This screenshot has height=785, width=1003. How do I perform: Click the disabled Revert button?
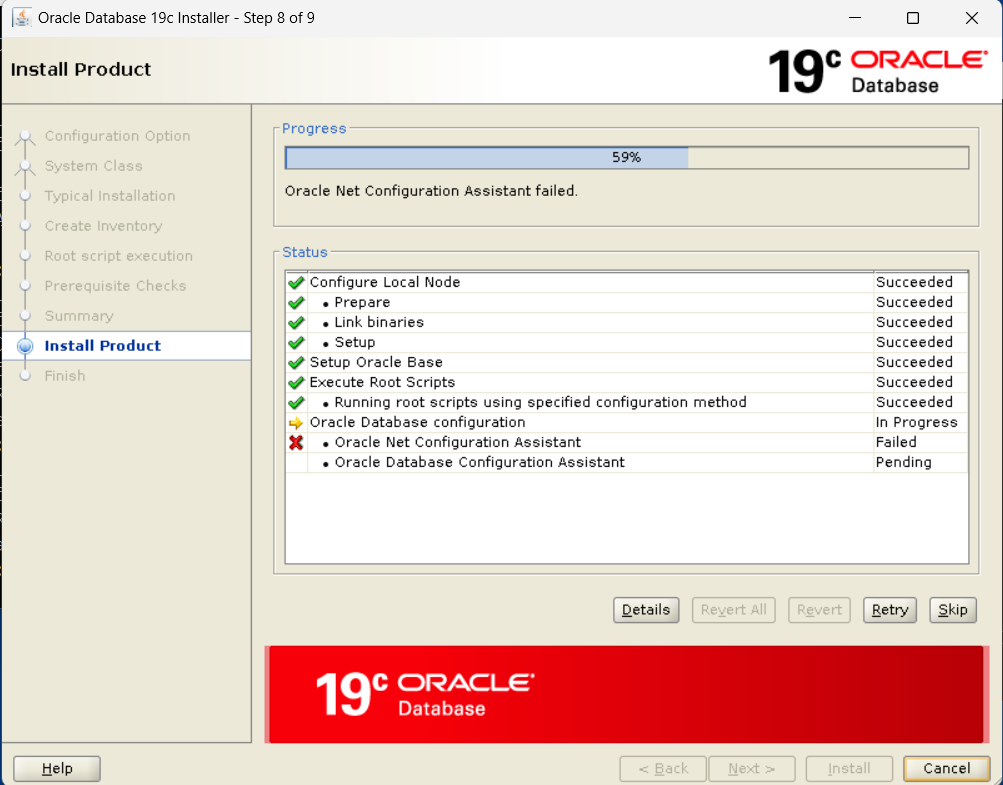pos(819,610)
